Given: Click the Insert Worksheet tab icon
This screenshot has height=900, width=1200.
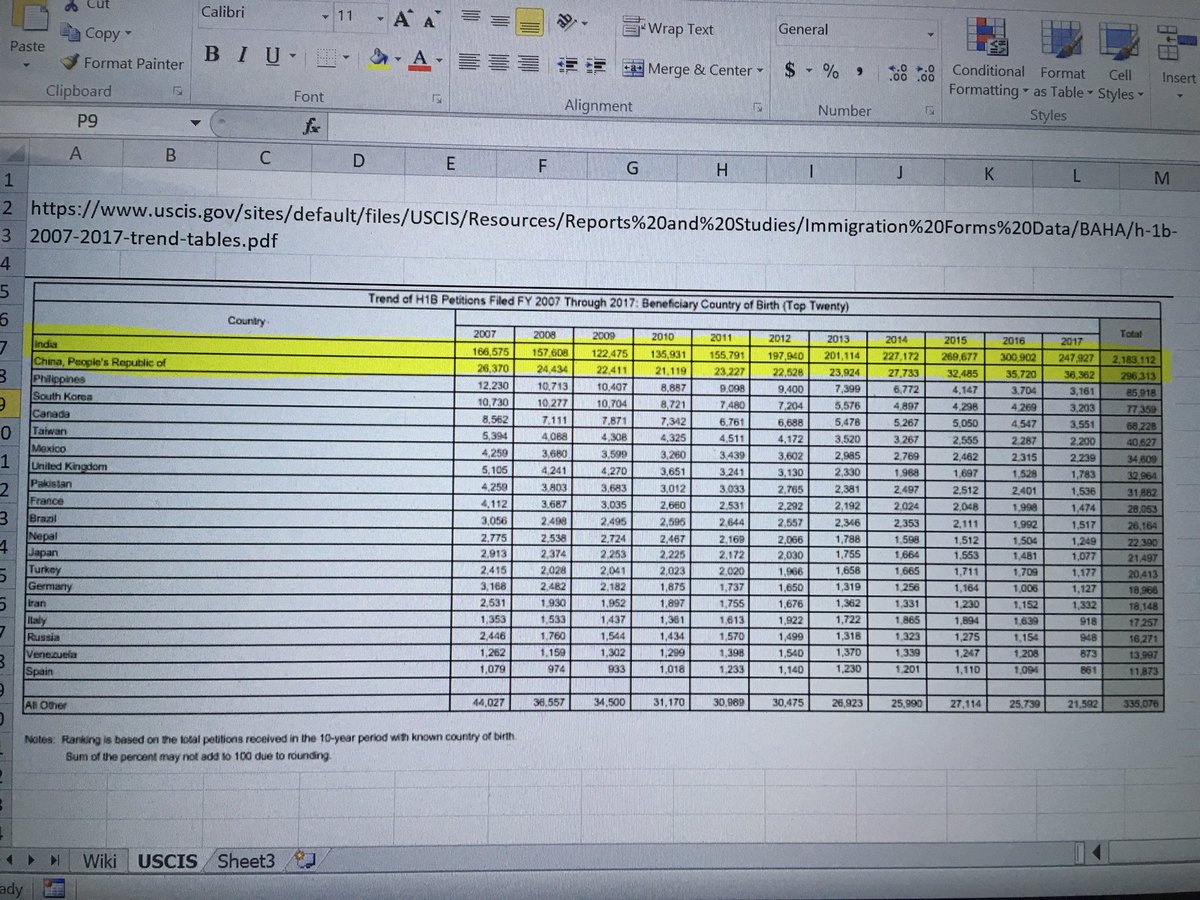Looking at the screenshot, I should pos(307,859).
